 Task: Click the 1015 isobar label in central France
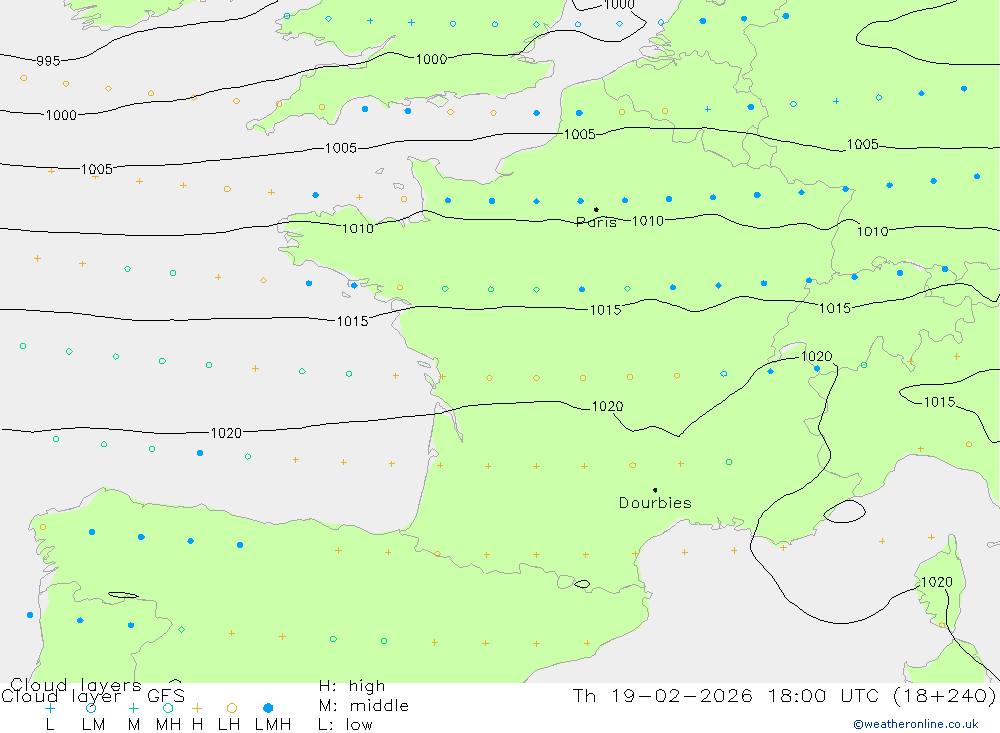click(605, 310)
